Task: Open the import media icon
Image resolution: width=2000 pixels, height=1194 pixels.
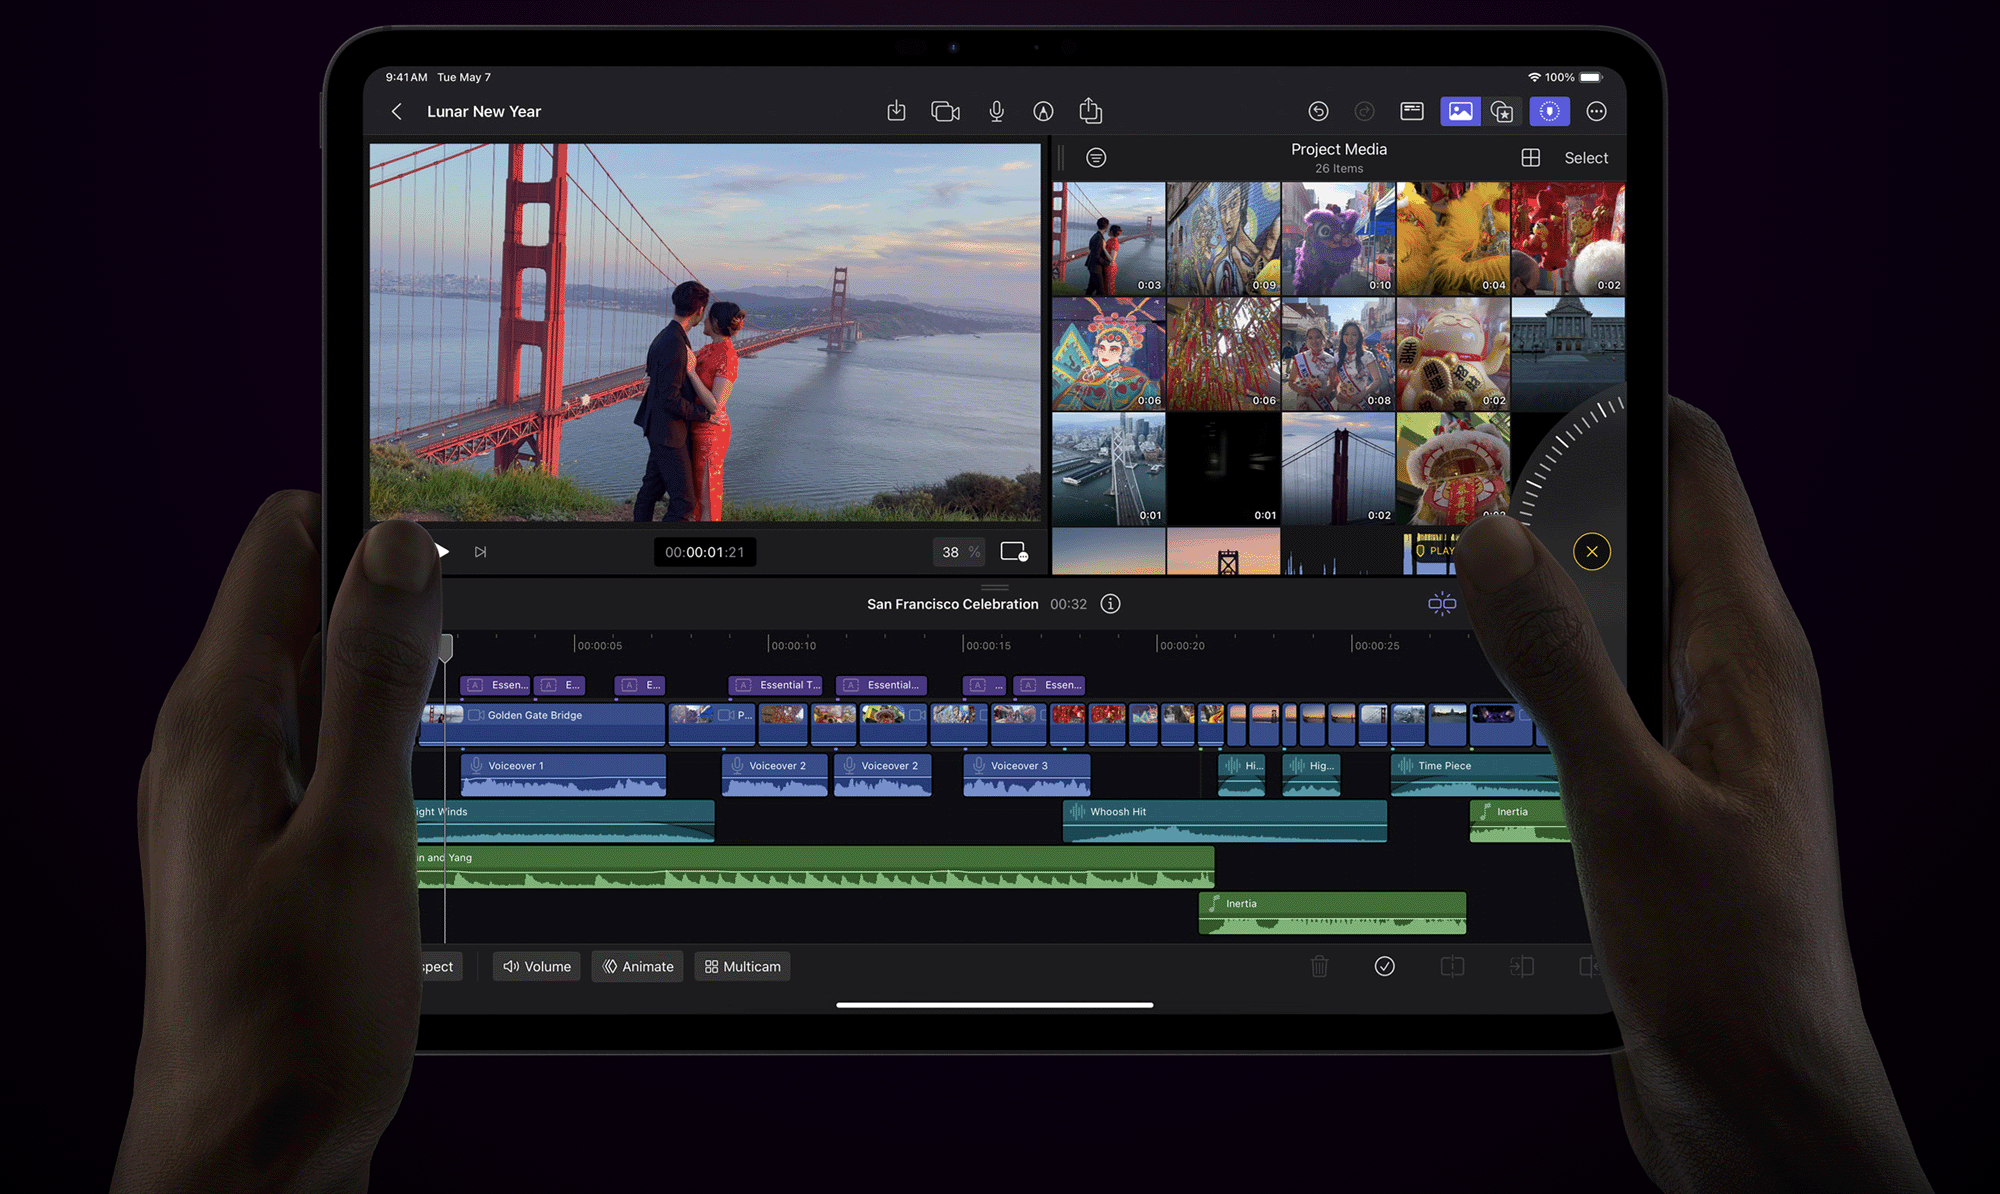Action: click(x=896, y=111)
